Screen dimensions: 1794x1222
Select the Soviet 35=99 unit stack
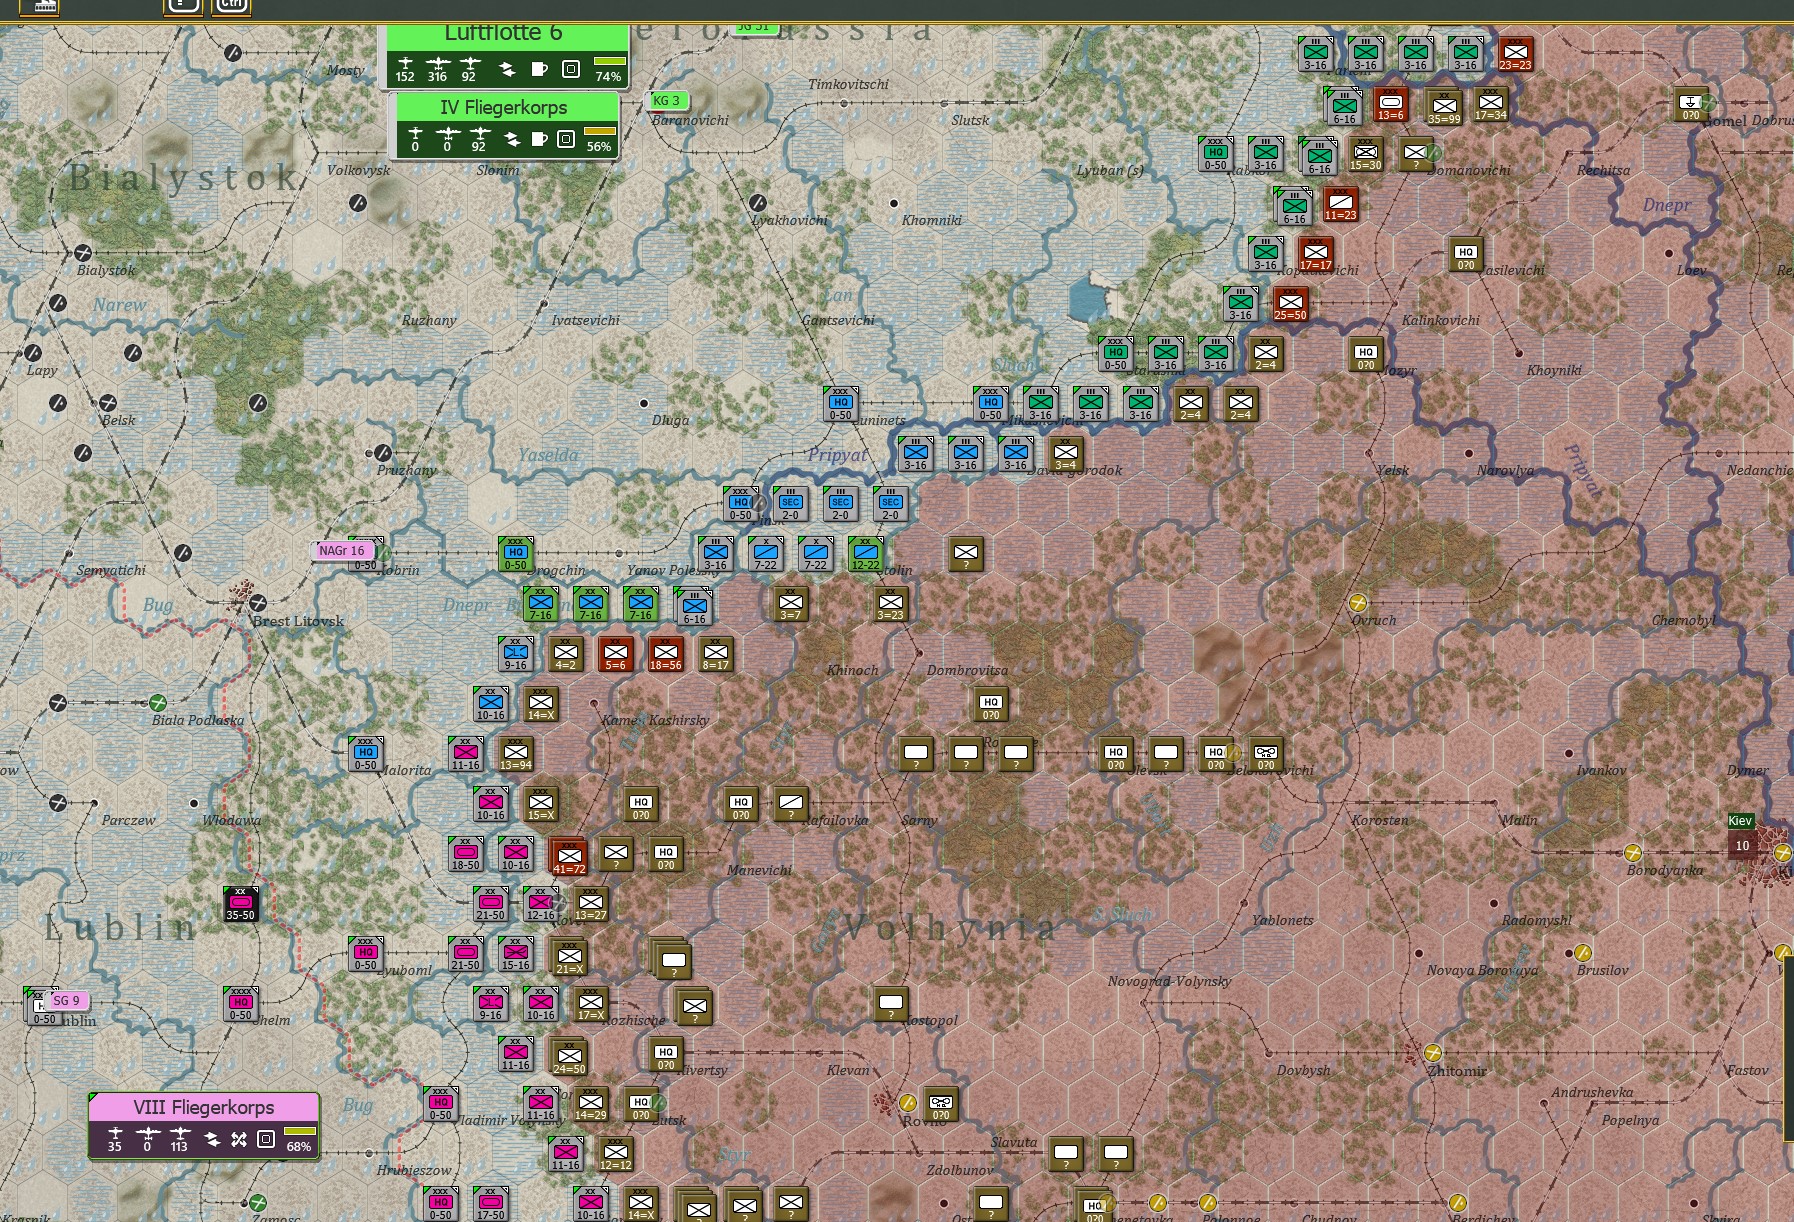pyautogui.click(x=1443, y=107)
